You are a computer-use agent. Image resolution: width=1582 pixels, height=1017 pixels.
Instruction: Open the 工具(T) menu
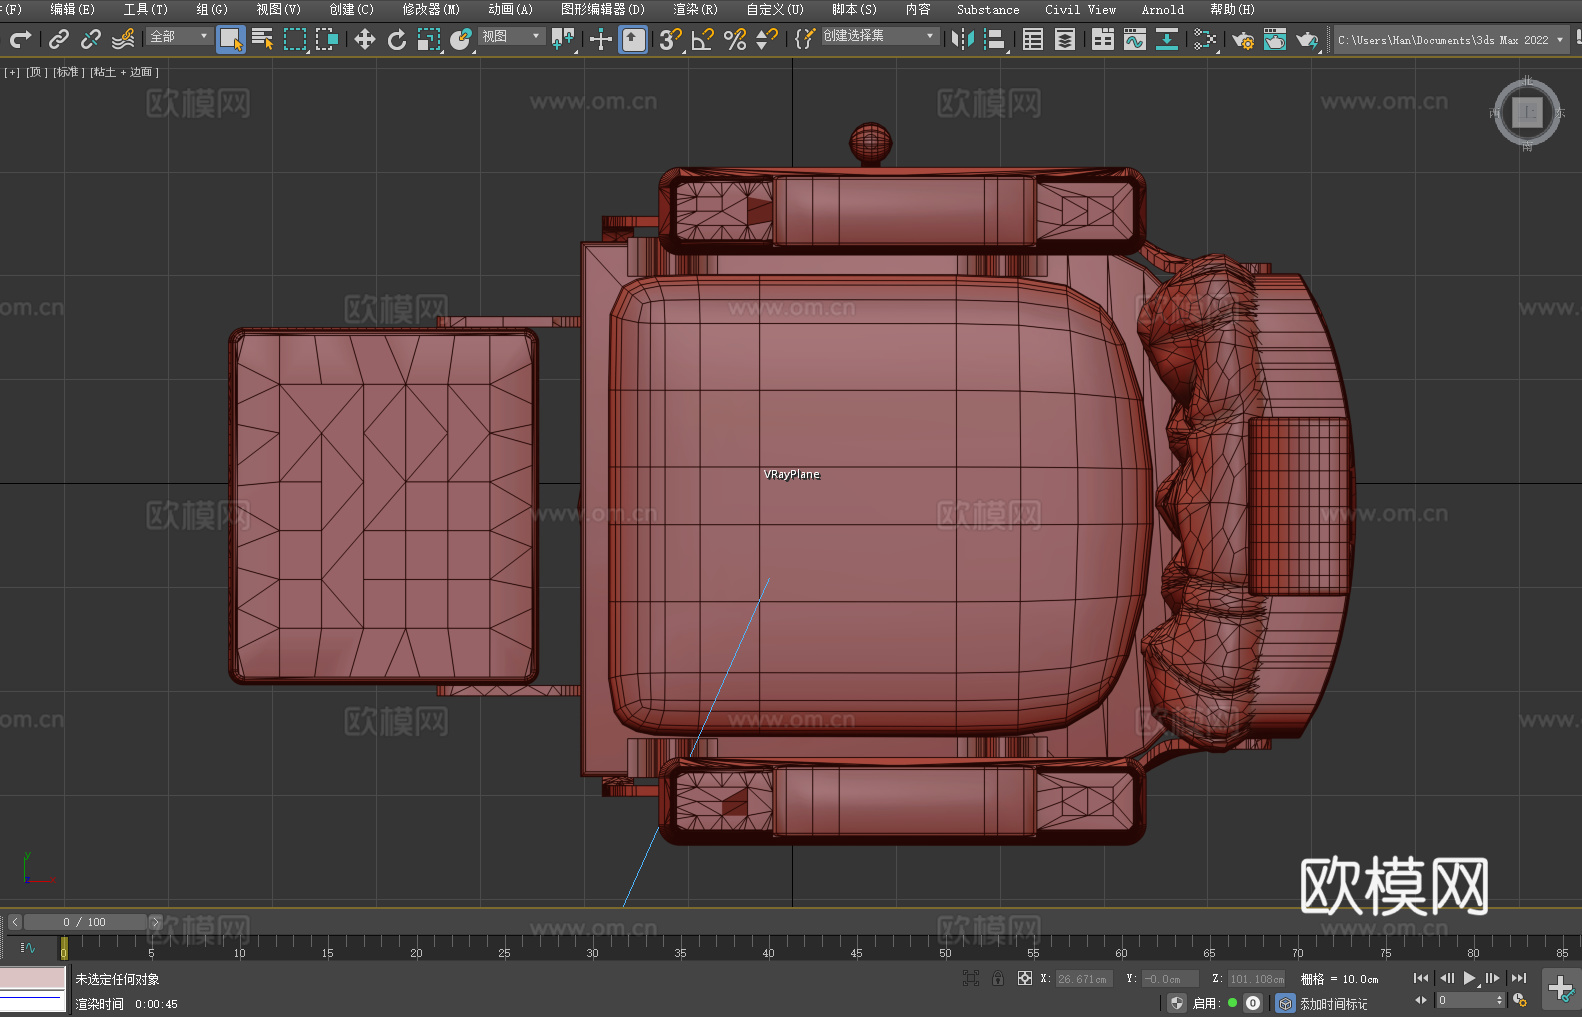(145, 9)
